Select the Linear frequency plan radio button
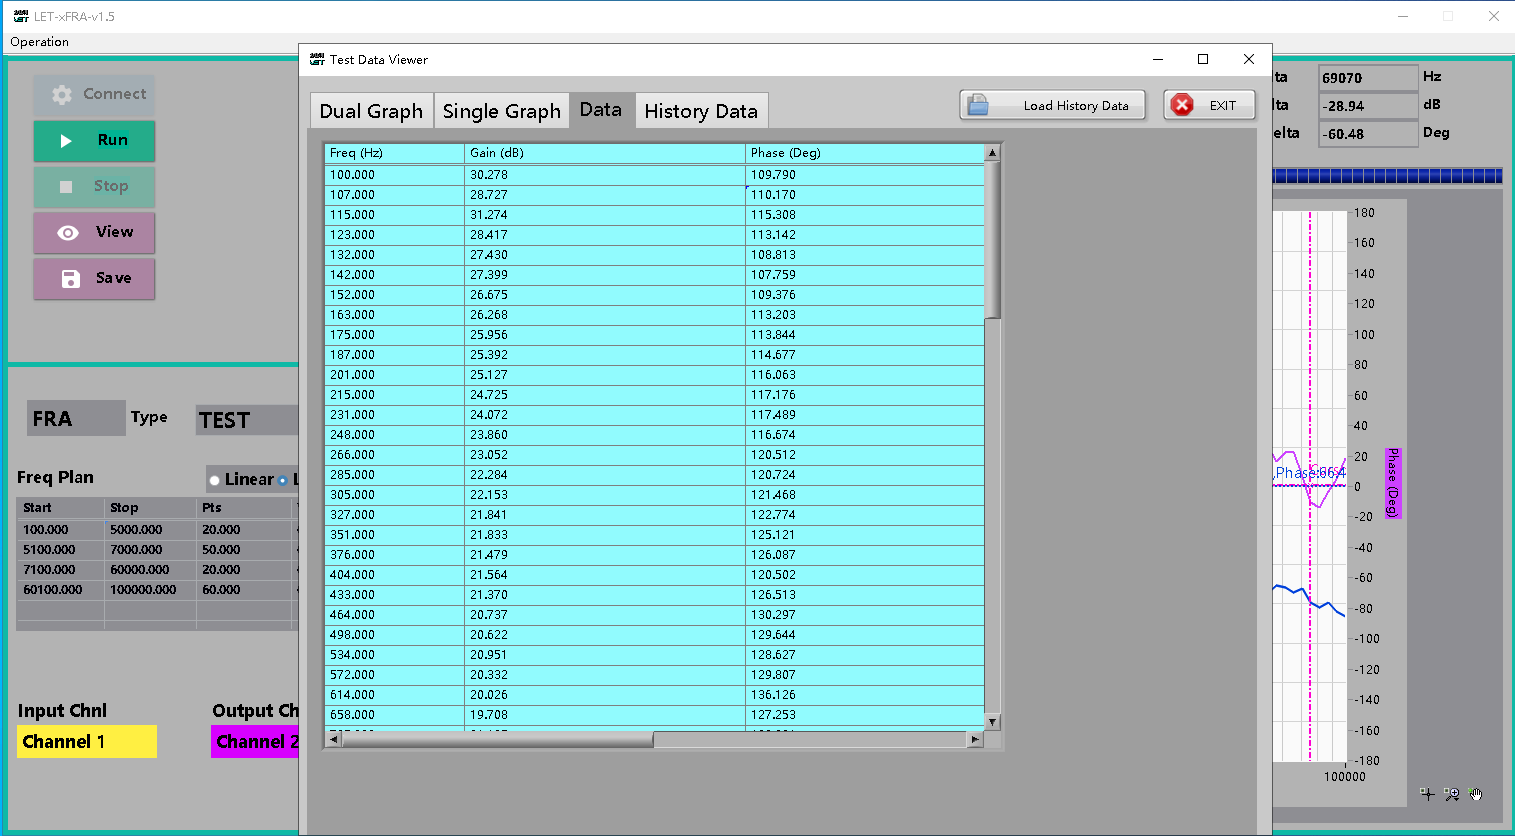The height and width of the screenshot is (836, 1515). [215, 480]
